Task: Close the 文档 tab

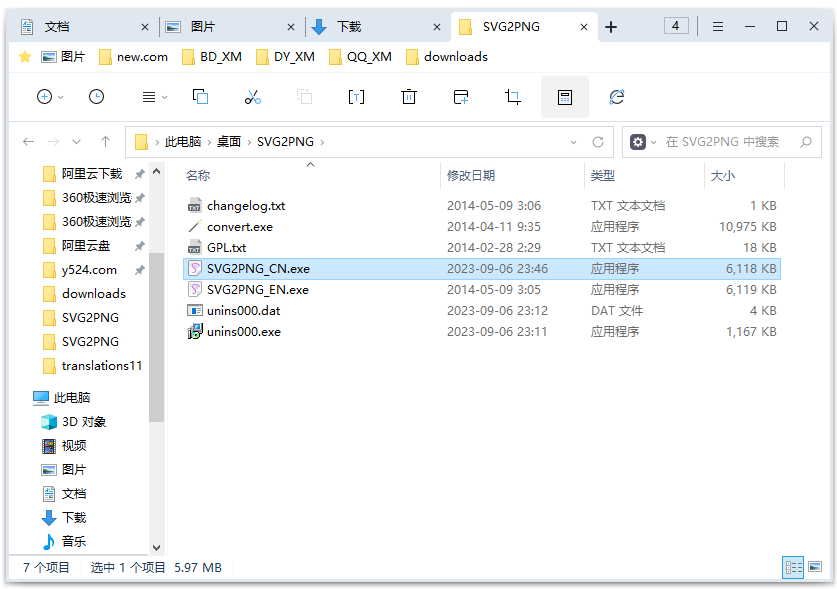Action: click(x=145, y=27)
